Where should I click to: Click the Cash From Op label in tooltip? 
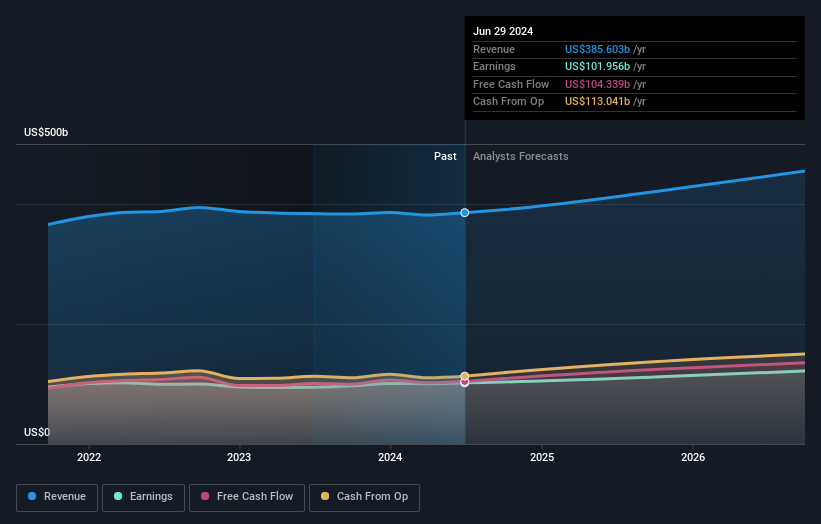(508, 102)
